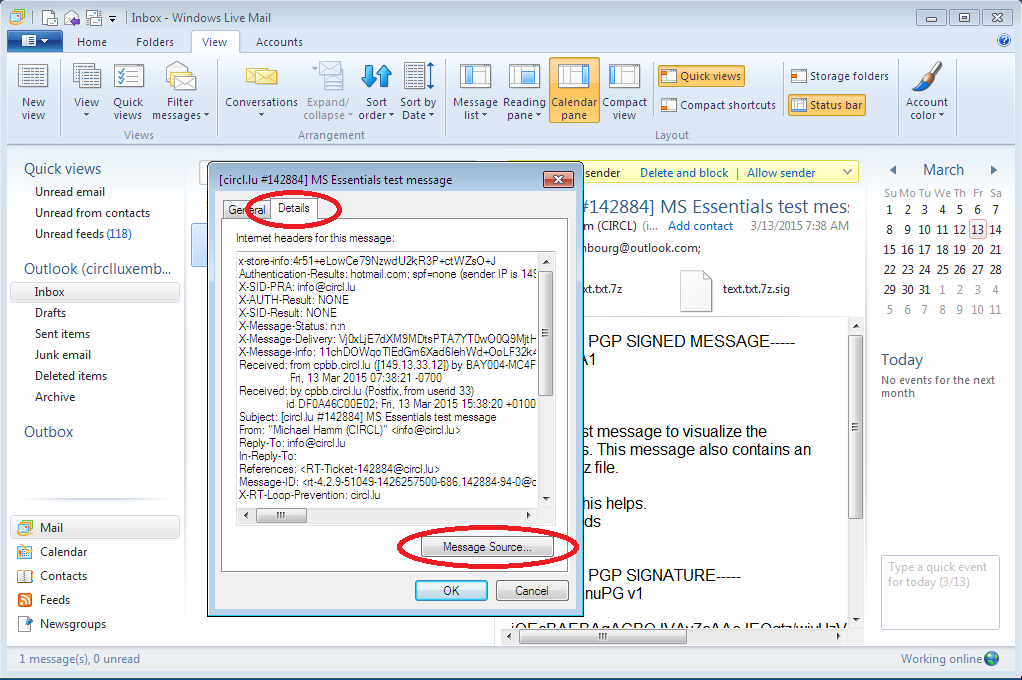Screen dimensions: 1022x680
Task: Click the Compact view icon
Action: (x=624, y=78)
